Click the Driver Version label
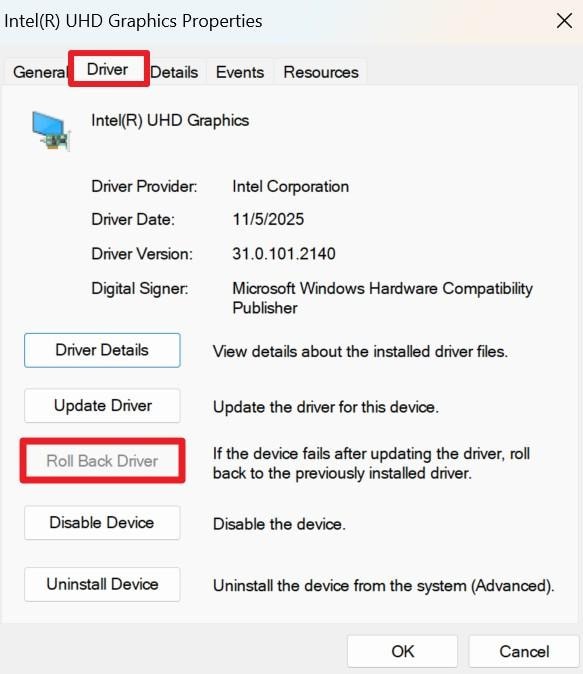Image resolution: width=583 pixels, height=674 pixels. (x=142, y=254)
